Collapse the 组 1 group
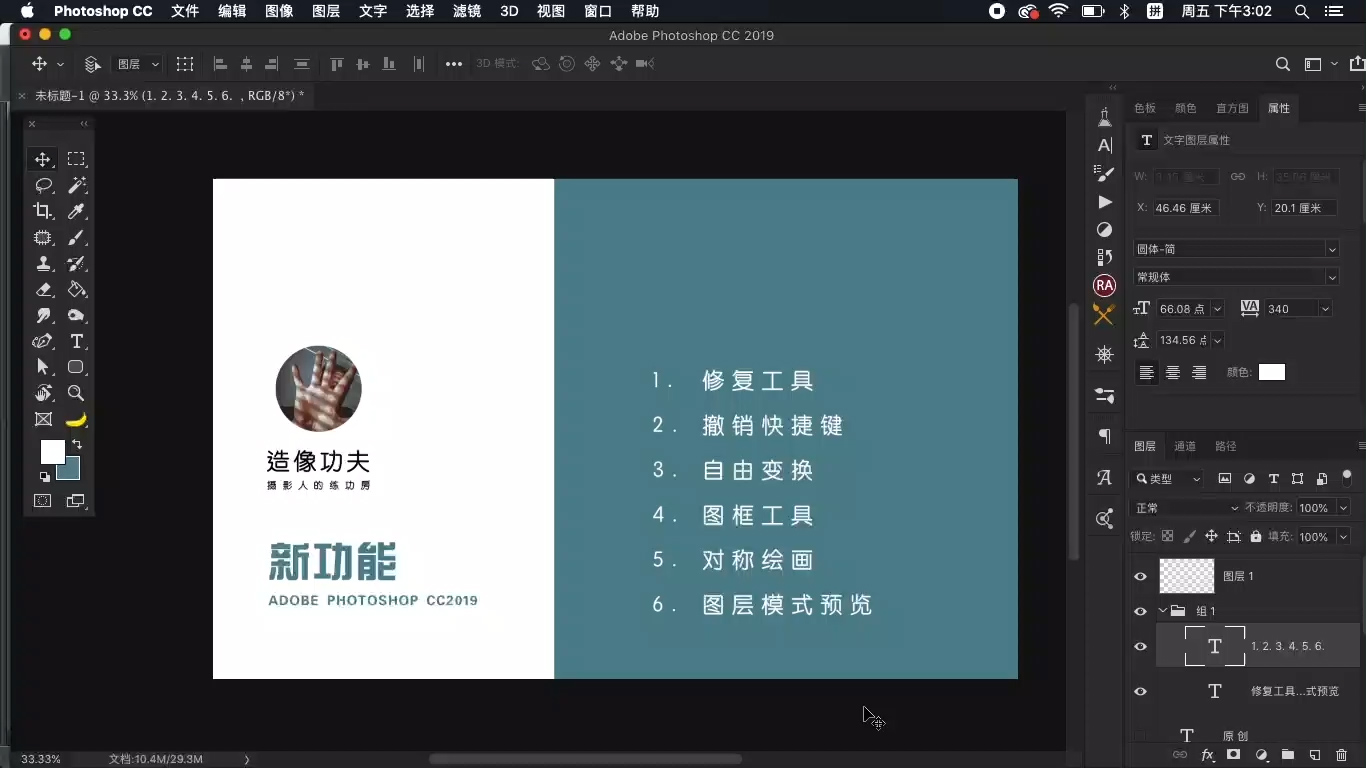The image size is (1366, 768). click(1163, 611)
